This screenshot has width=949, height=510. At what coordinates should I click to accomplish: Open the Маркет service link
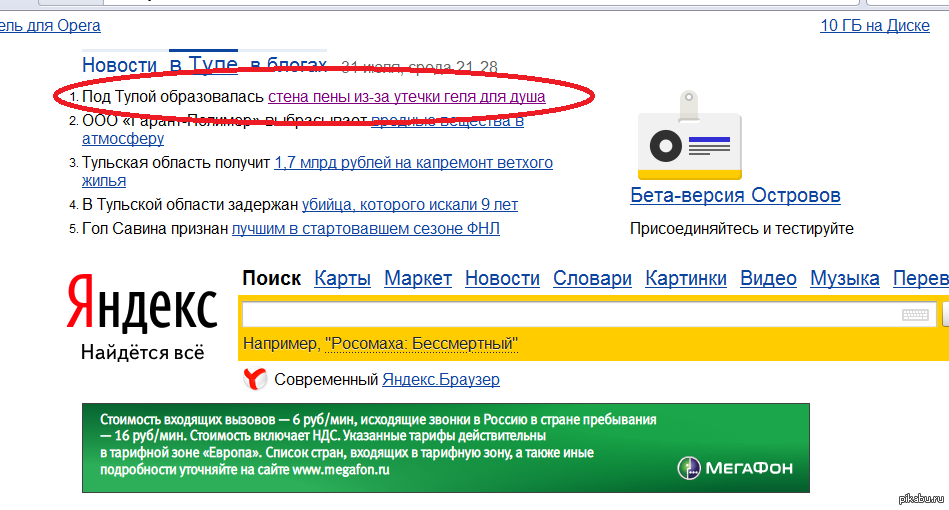(418, 279)
